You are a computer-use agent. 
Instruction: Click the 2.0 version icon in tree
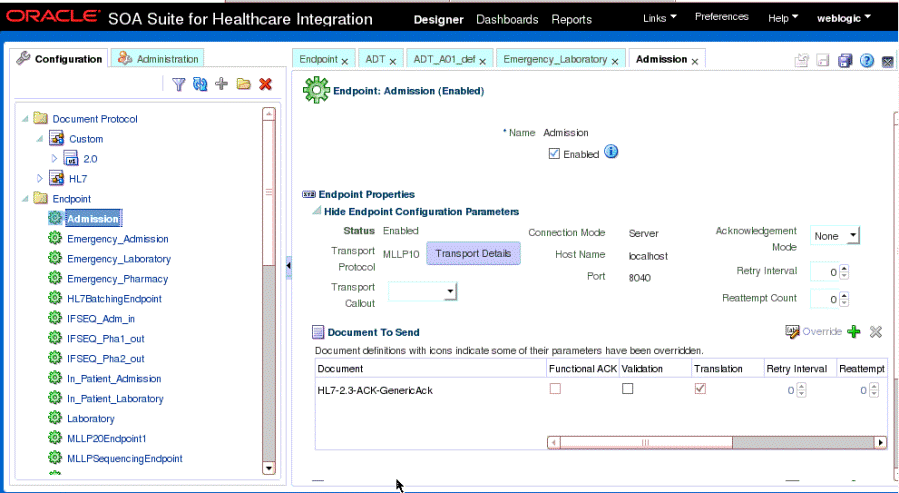click(x=71, y=158)
